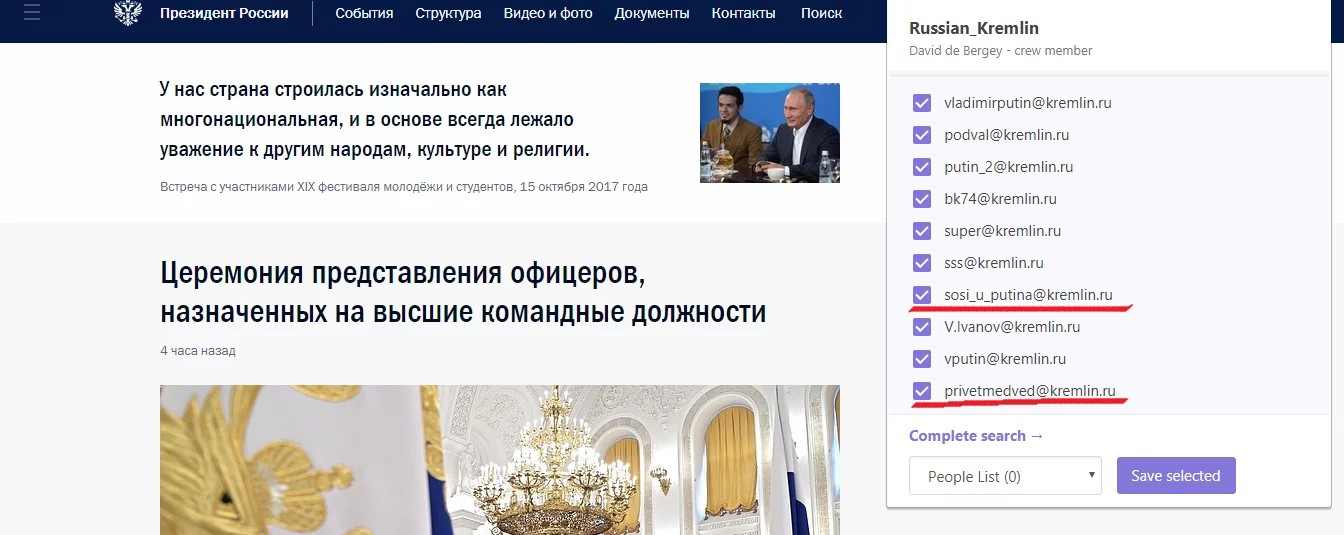Open the People List (0) dropdown

[x=1005, y=476]
